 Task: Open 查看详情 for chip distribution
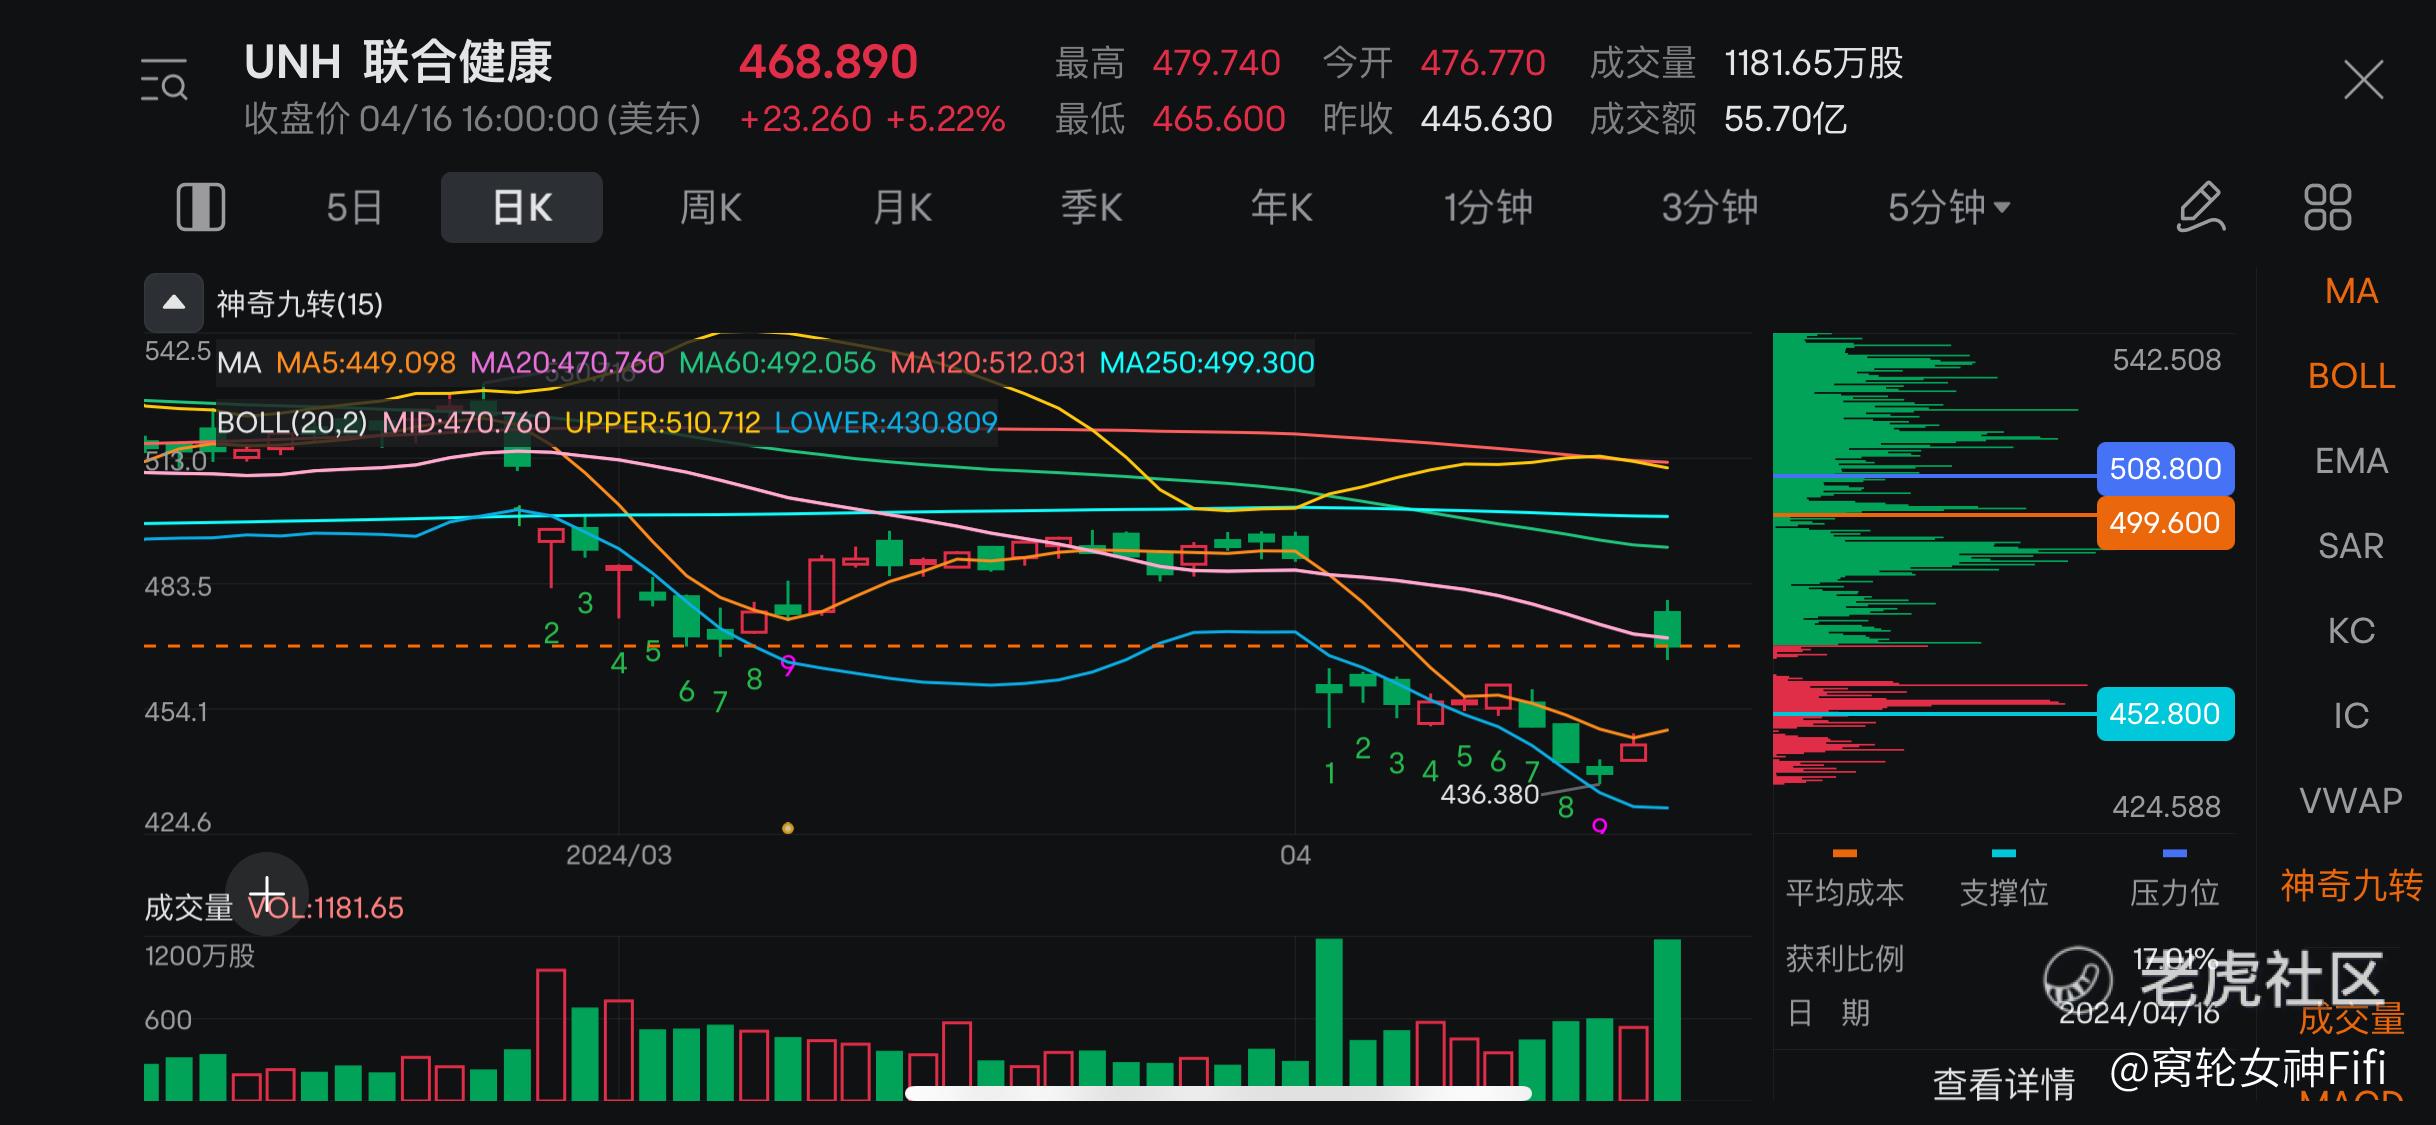pos(2004,1084)
